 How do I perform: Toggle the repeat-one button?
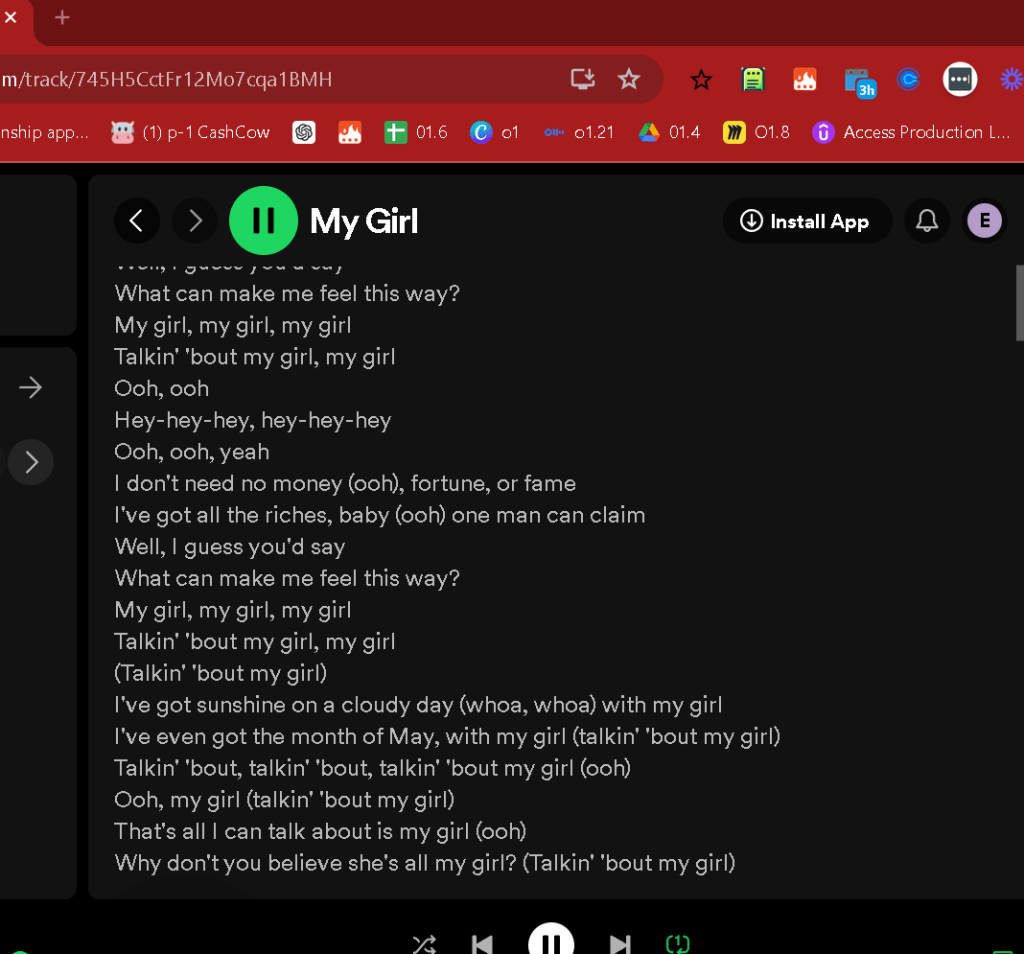(678, 945)
